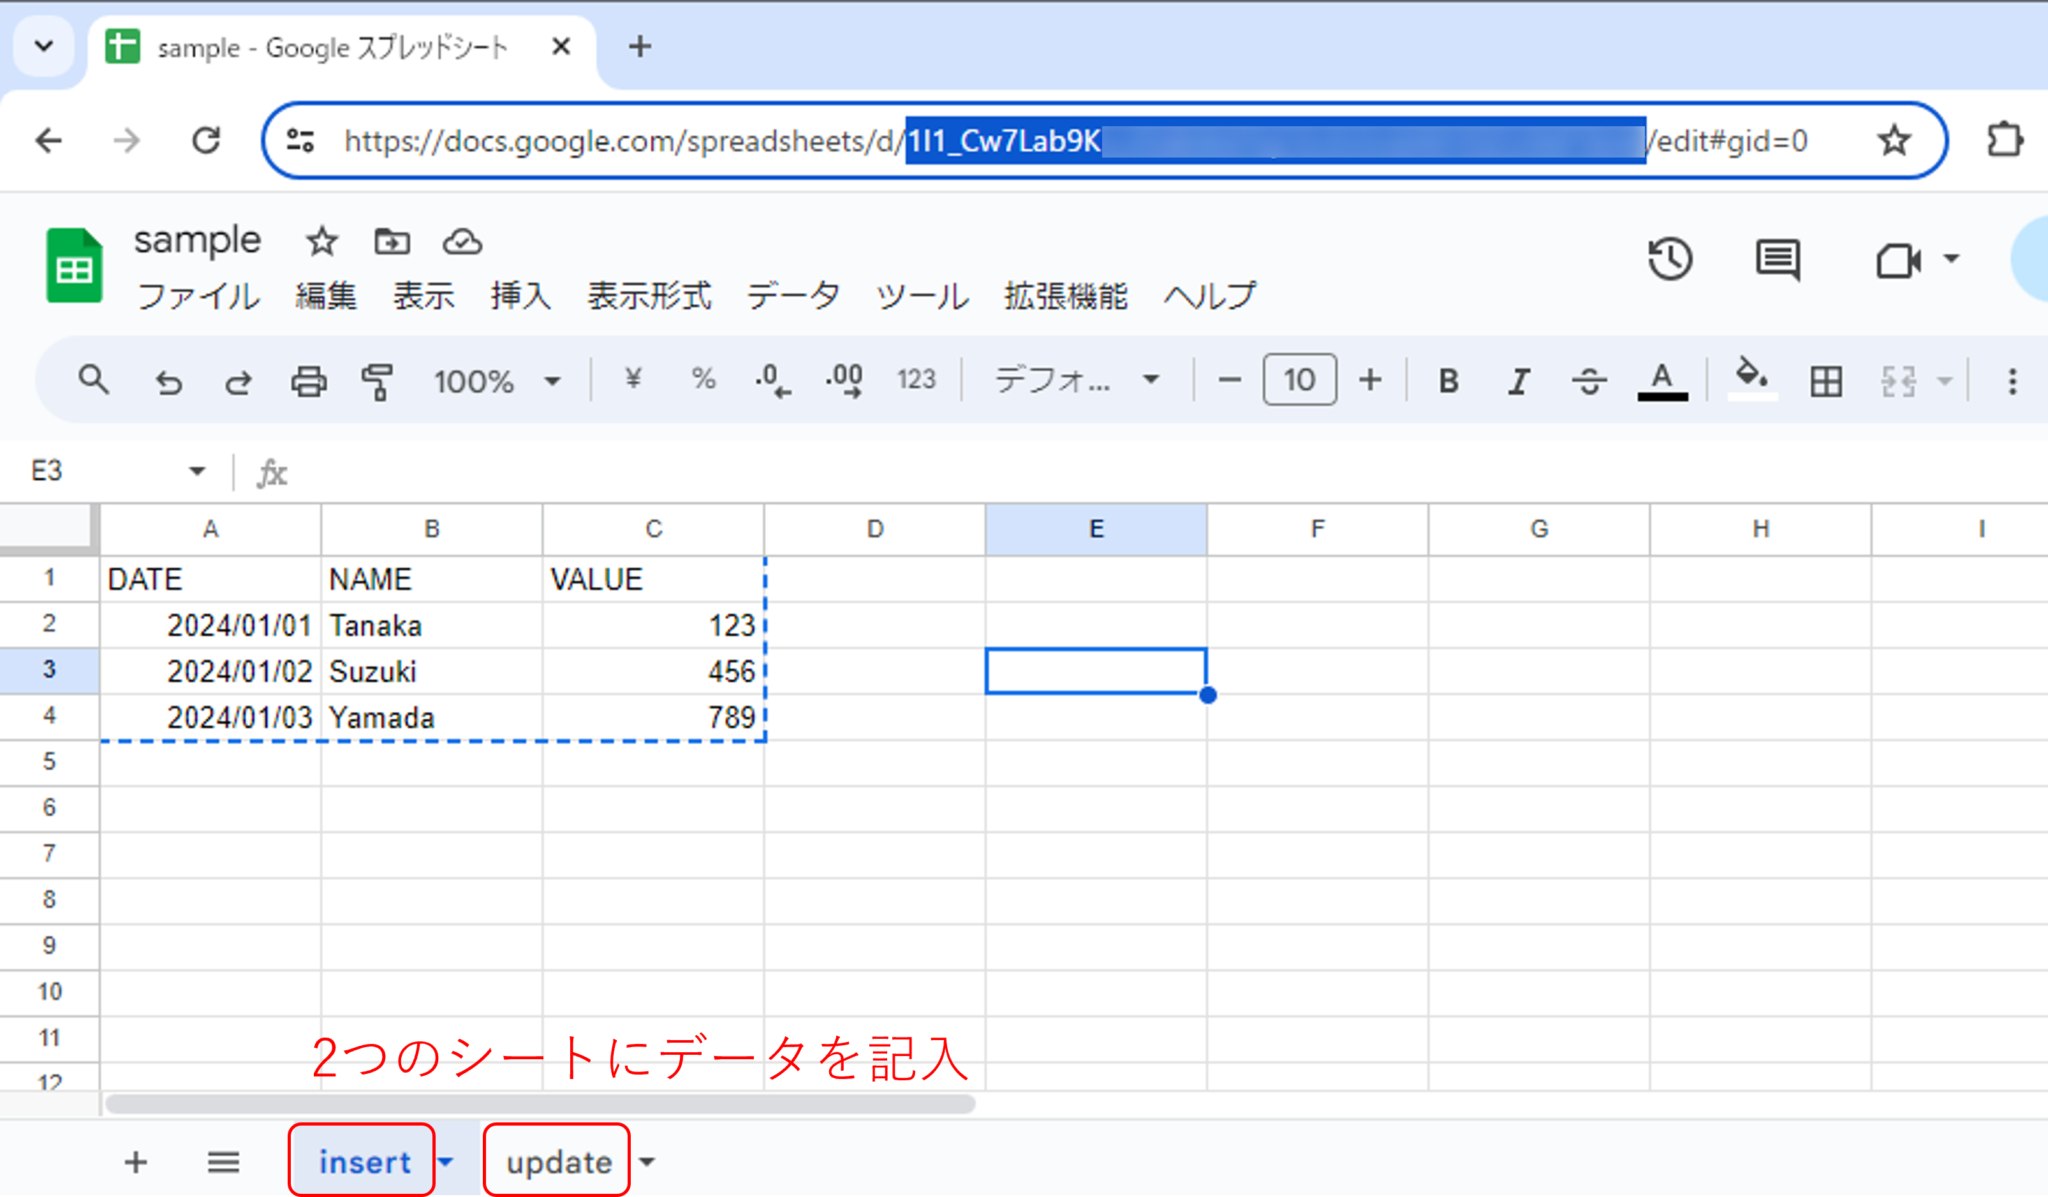Click the add new sheet plus button
This screenshot has width=2048, height=1197.
click(x=135, y=1161)
